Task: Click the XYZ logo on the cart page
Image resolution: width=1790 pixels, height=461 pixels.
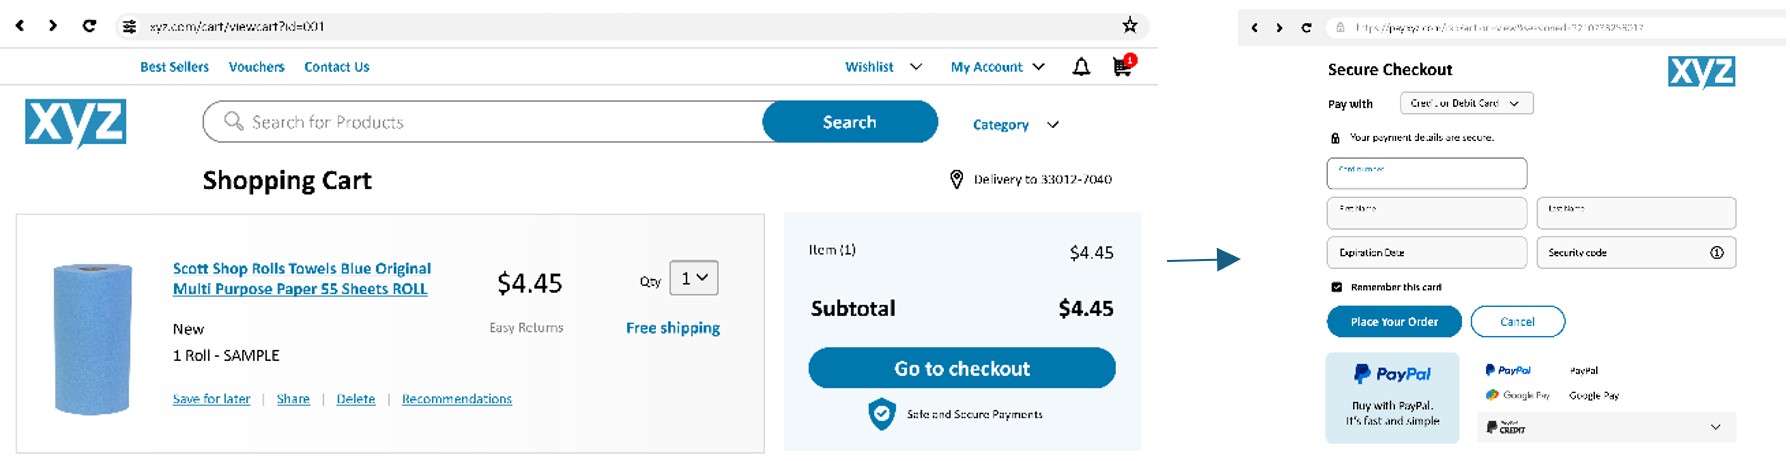Action: 76,123
